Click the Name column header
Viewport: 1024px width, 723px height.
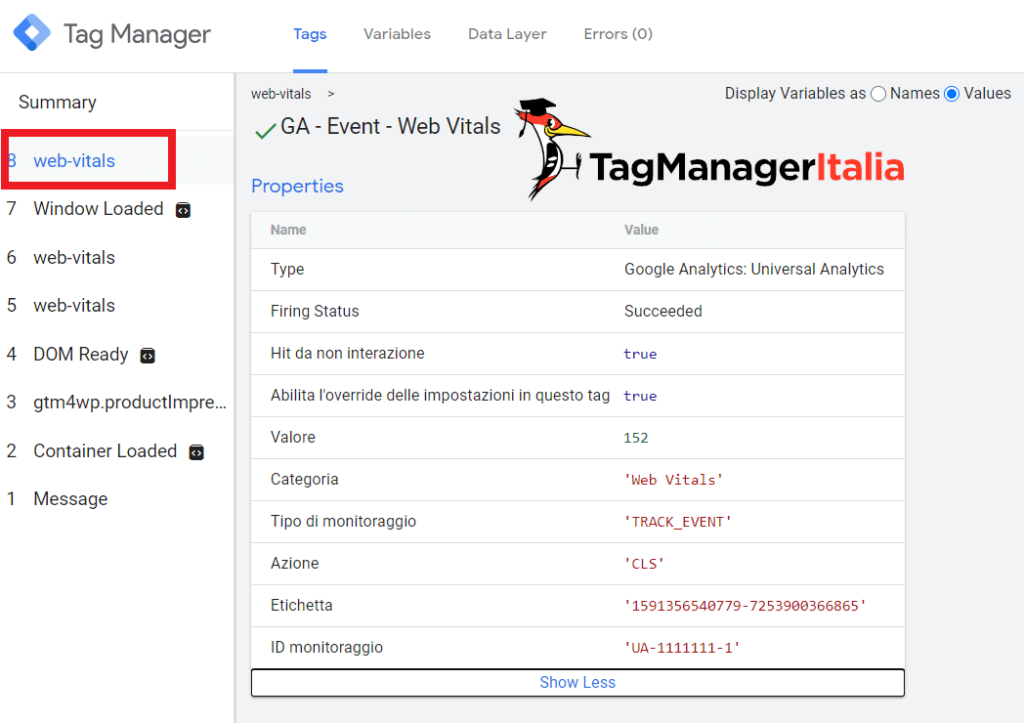(x=288, y=230)
